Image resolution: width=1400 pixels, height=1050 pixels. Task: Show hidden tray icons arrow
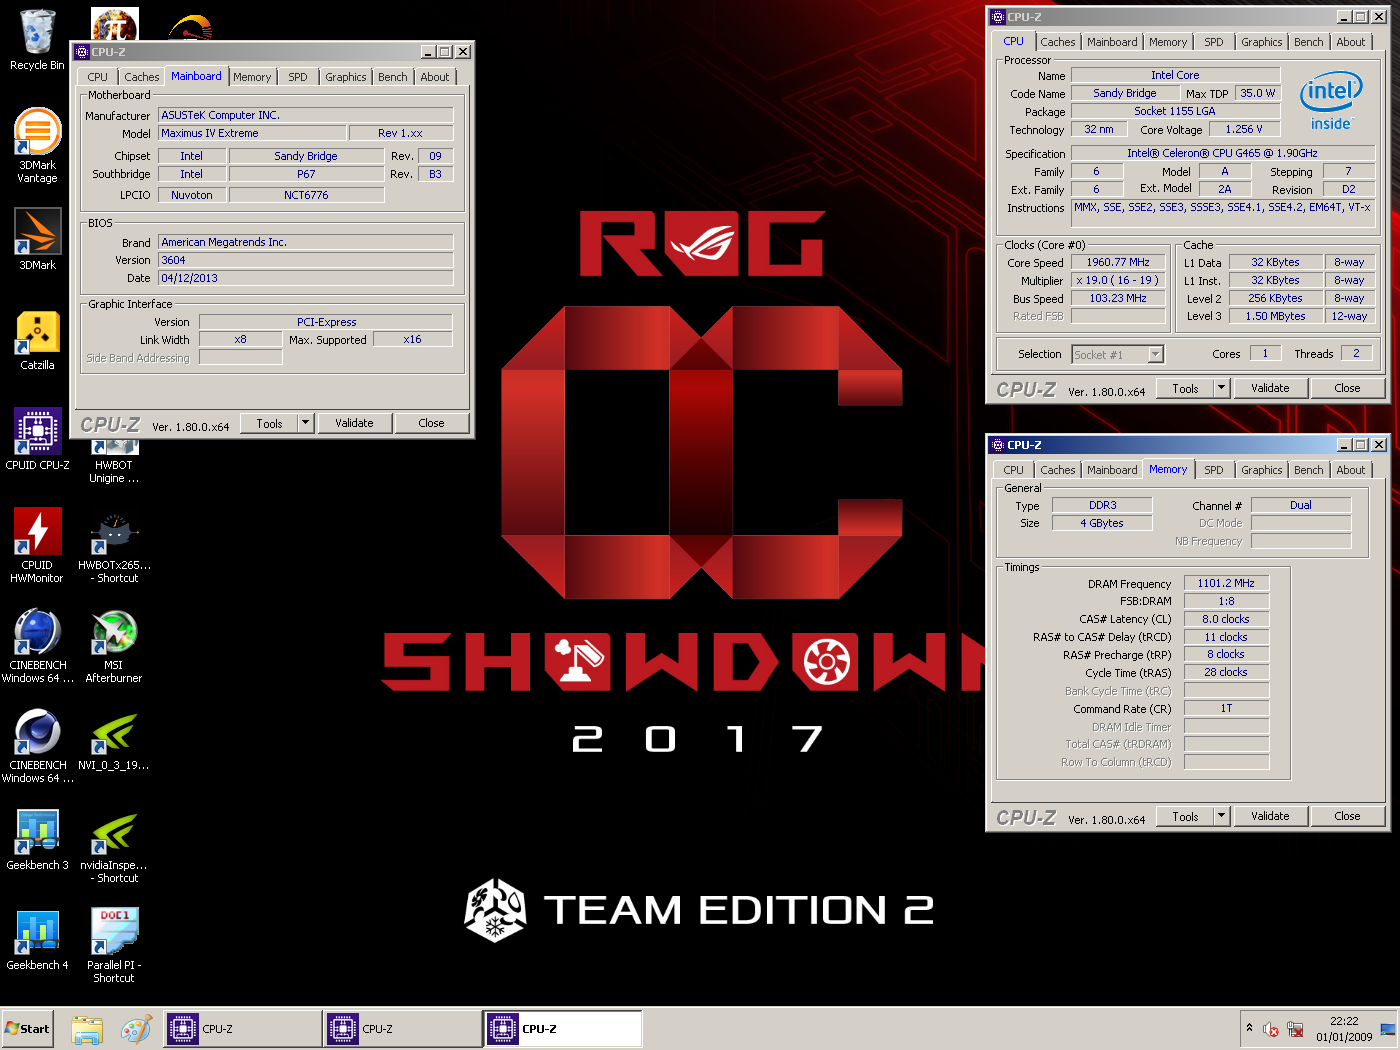(x=1249, y=1028)
